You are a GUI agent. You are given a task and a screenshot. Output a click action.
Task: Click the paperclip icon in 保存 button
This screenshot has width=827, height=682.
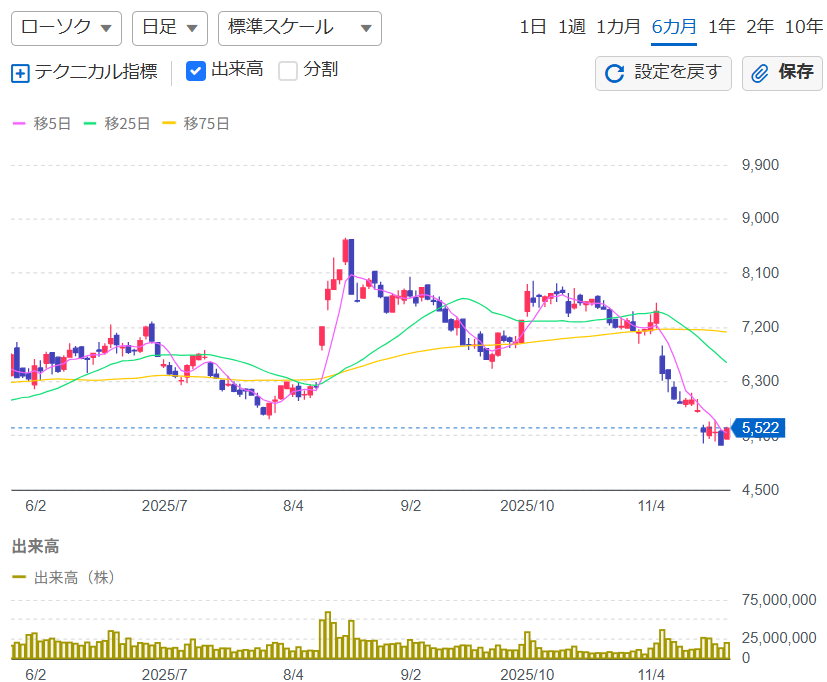760,73
